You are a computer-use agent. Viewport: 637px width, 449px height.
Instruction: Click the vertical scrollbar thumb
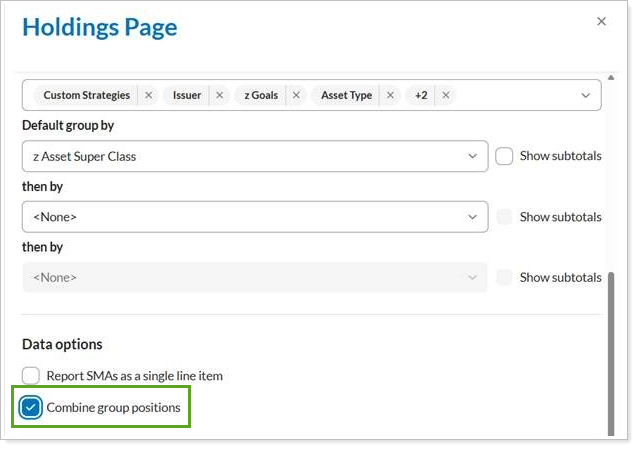610,350
